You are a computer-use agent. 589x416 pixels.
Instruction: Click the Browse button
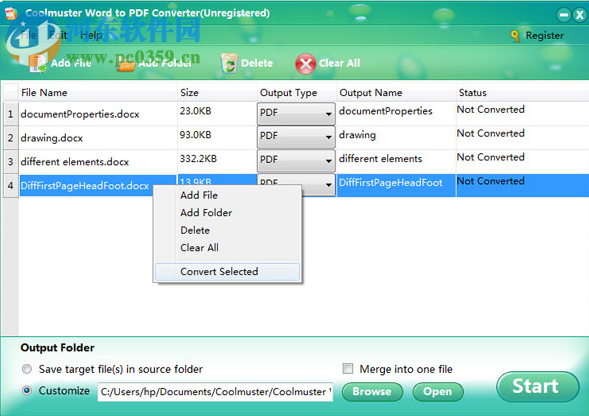point(372,392)
